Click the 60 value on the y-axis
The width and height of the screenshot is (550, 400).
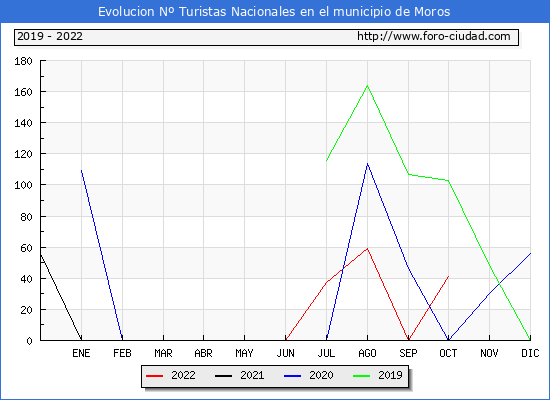pyautogui.click(x=26, y=248)
